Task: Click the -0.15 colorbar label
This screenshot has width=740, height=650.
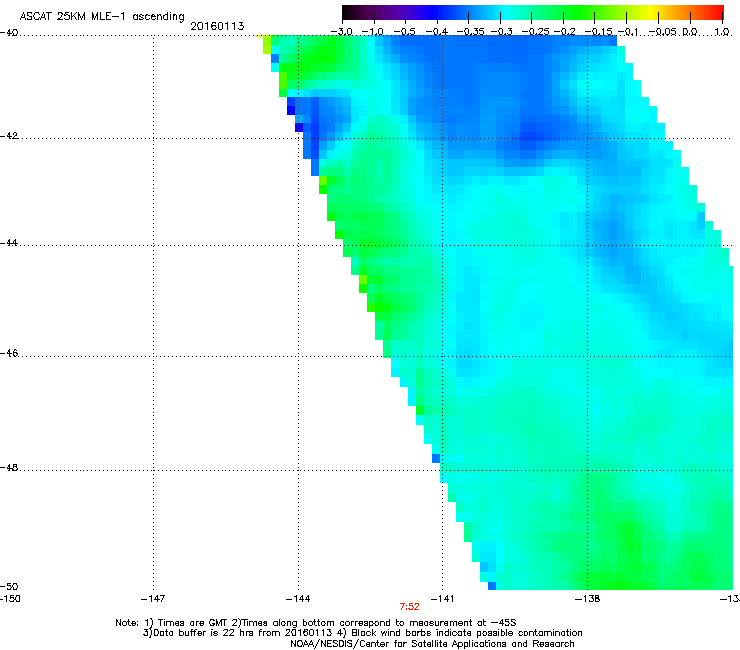Action: 598,32
